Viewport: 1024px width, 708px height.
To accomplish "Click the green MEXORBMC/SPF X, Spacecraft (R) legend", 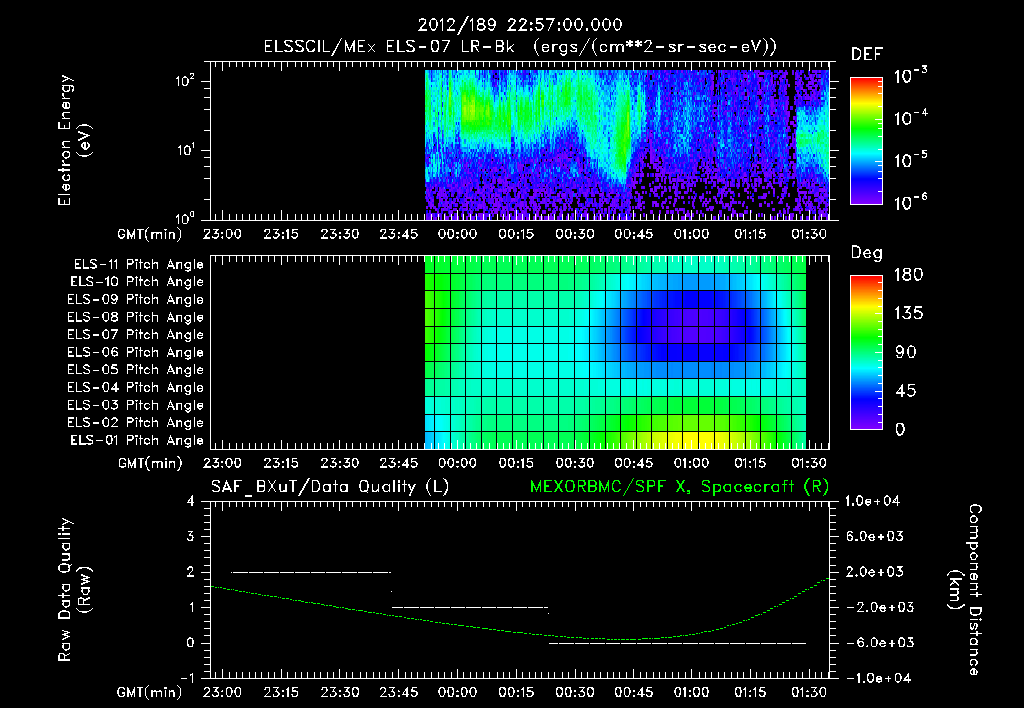I will [679, 487].
